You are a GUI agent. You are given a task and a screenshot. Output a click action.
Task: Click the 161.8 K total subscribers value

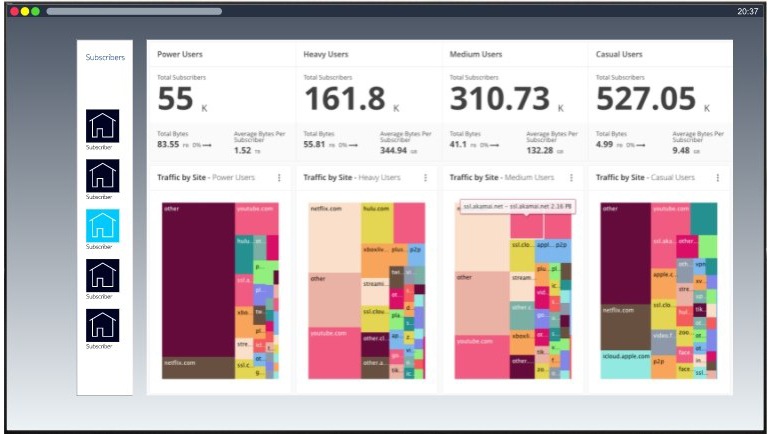(x=352, y=100)
